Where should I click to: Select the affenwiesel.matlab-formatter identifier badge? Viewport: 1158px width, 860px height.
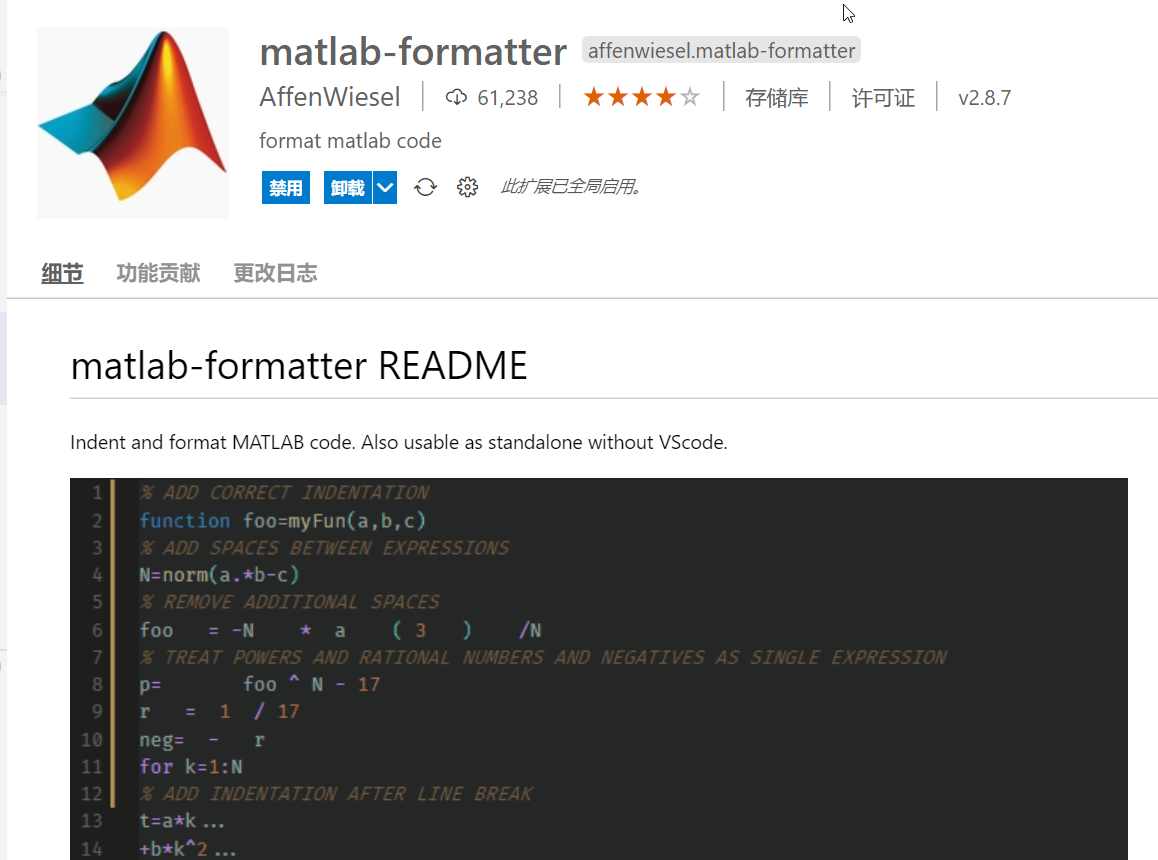[x=721, y=50]
